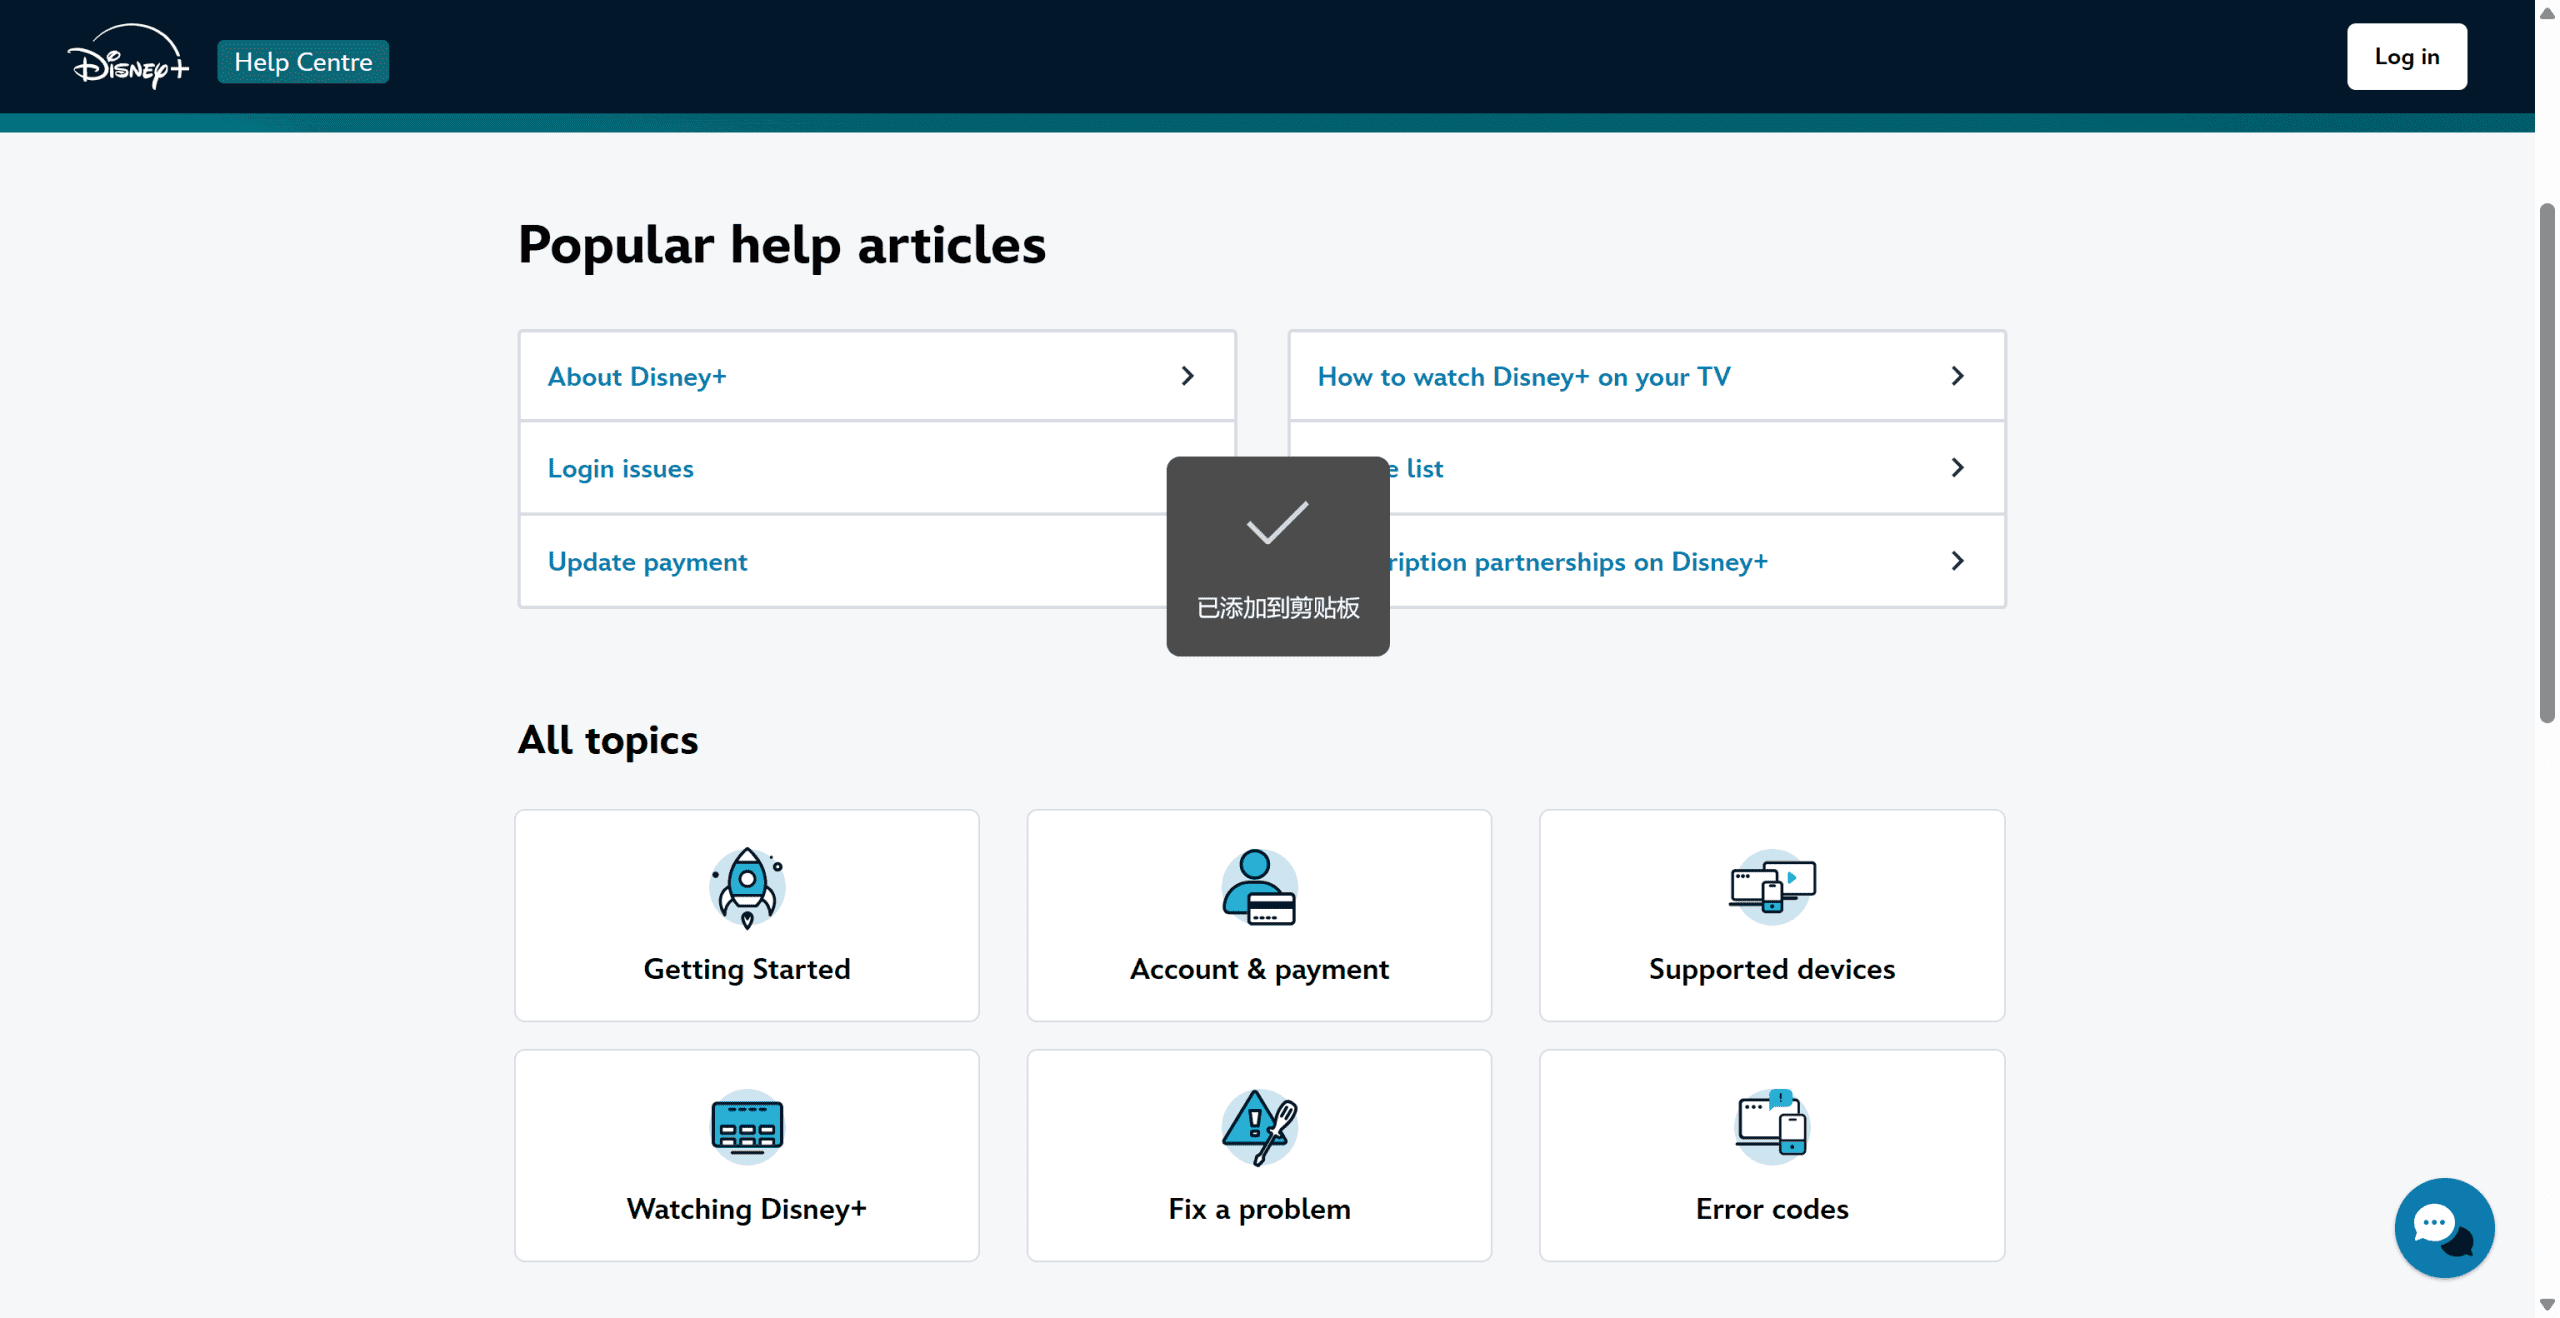This screenshot has width=2560, height=1318.
Task: Click the Supported devices screens icon
Action: (1771, 887)
